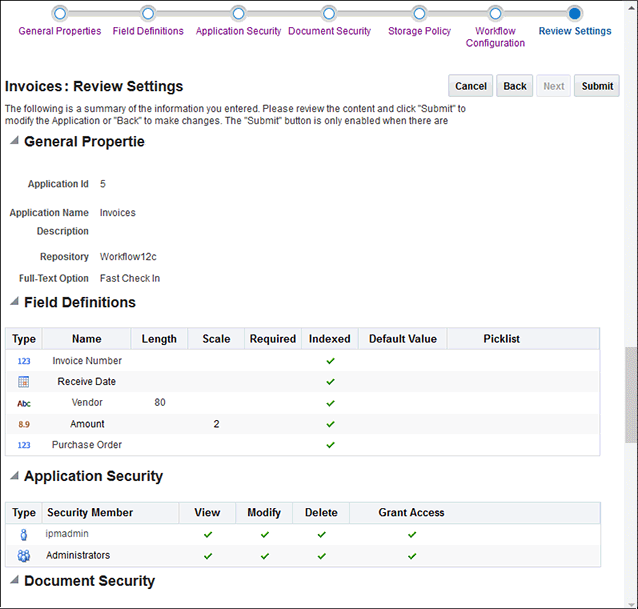Viewport: 638px width, 609px height.
Task: Collapse the General Properties section
Action: (x=13, y=142)
